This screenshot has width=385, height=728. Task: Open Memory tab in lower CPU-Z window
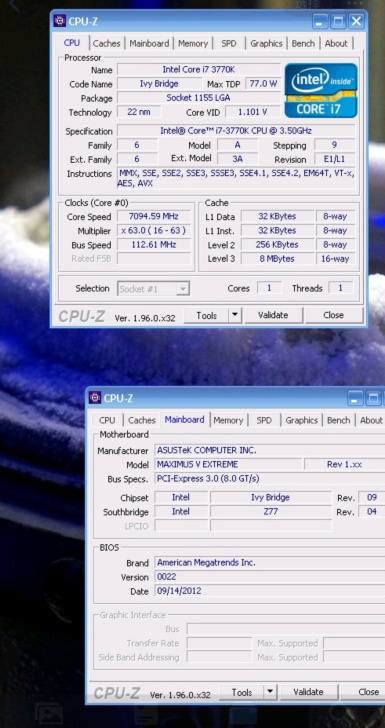(x=228, y=420)
